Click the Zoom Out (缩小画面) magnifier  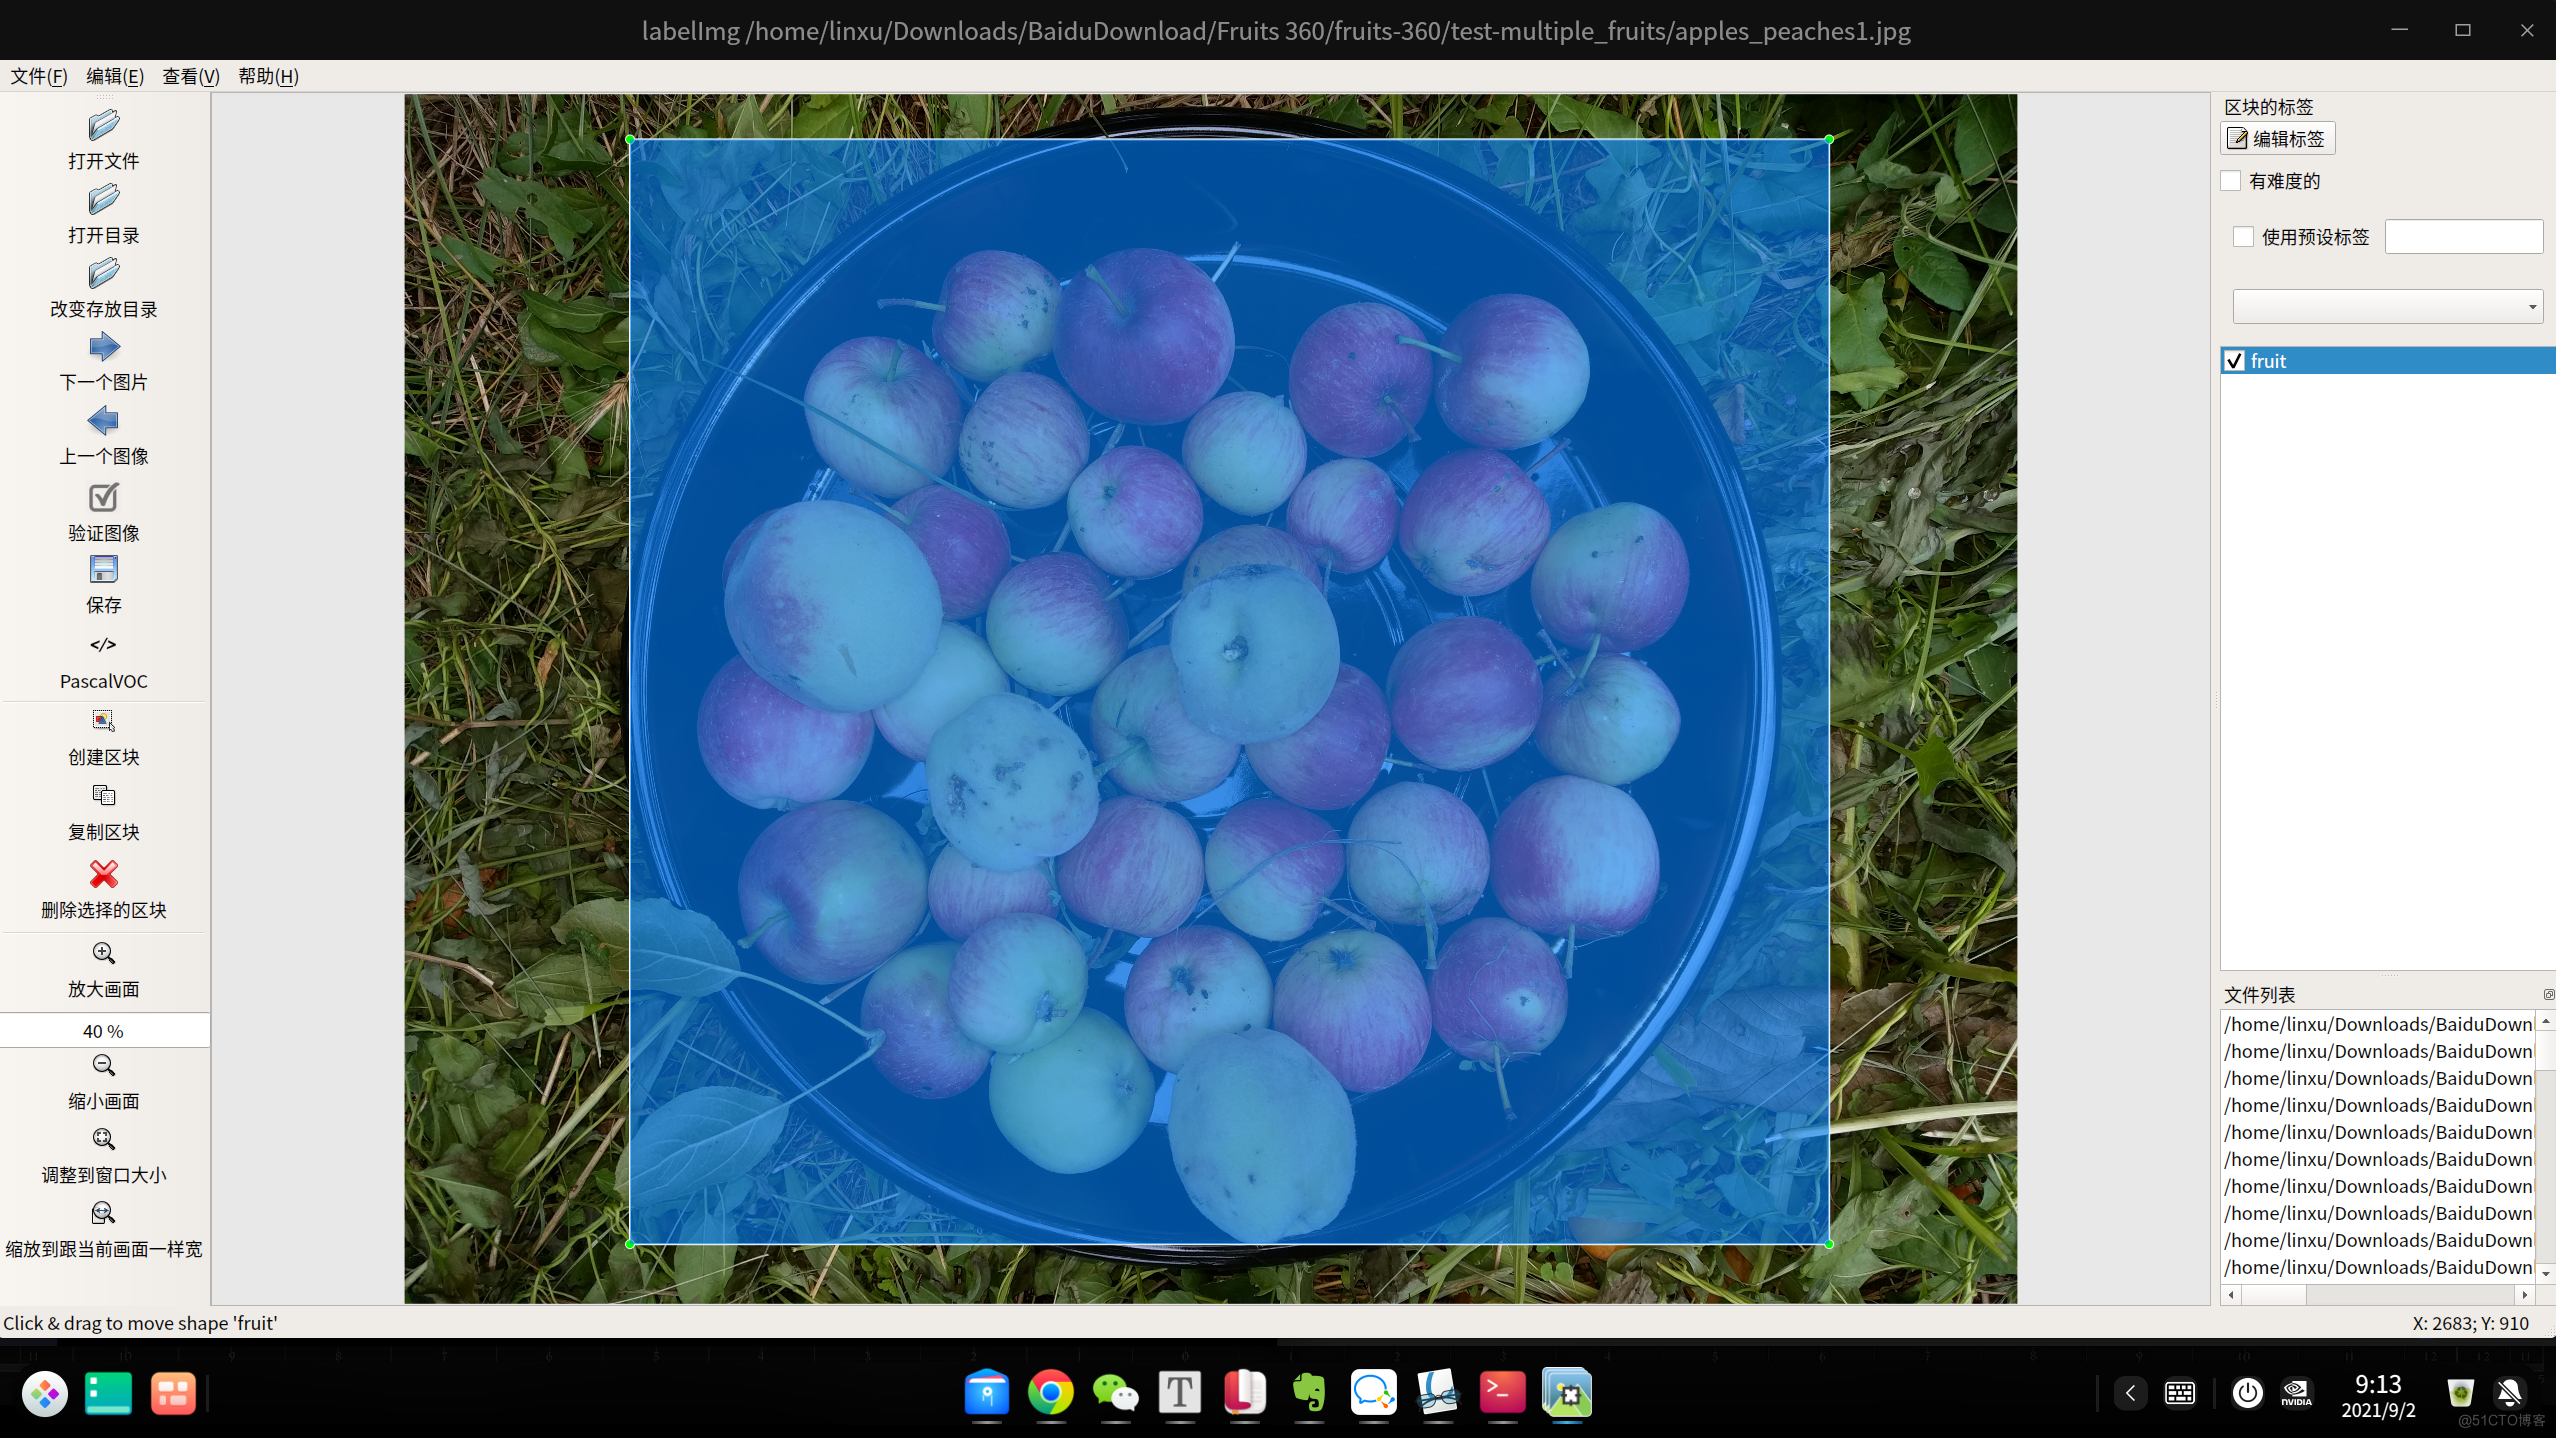click(103, 1065)
